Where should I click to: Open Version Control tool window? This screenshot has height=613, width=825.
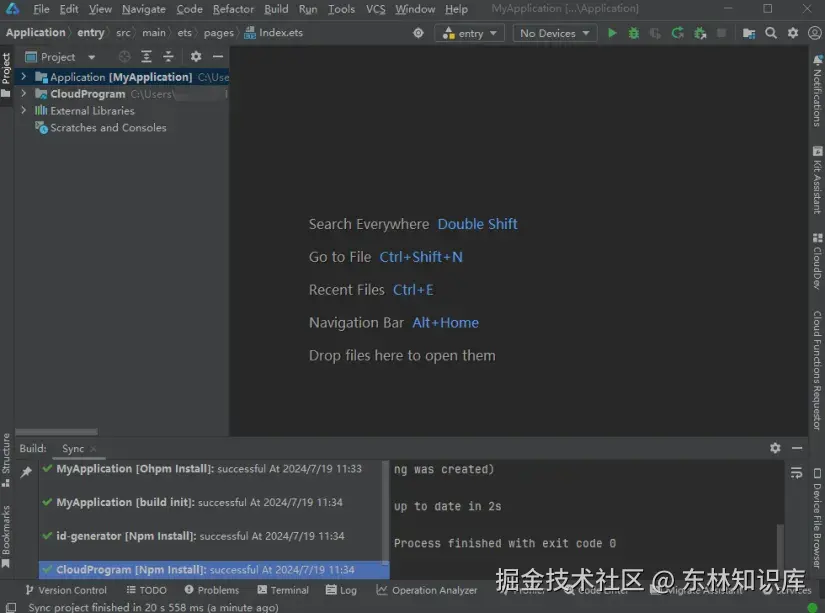pos(66,590)
